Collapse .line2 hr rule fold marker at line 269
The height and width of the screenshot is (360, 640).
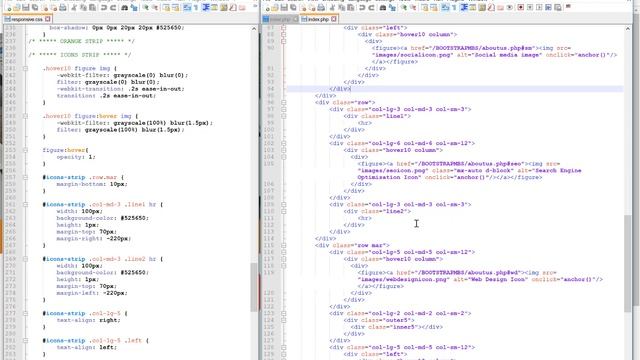[25, 259]
